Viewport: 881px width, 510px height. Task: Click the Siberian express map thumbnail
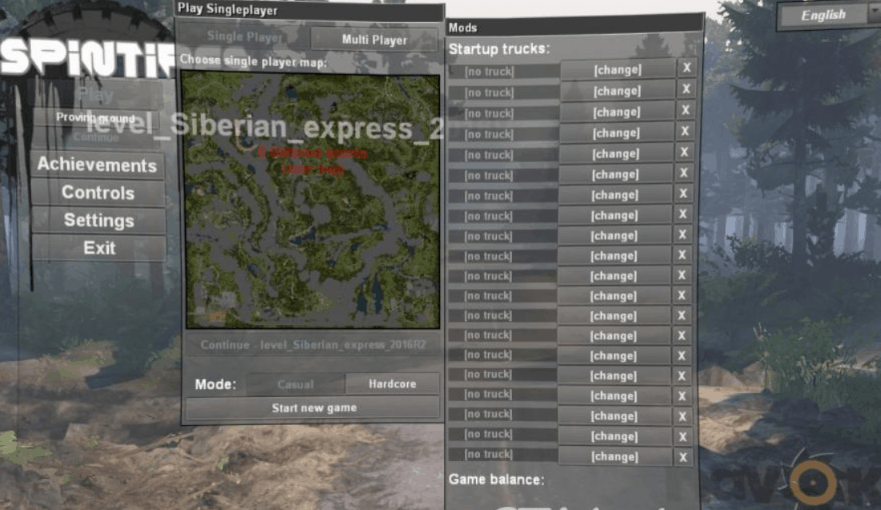coord(311,200)
